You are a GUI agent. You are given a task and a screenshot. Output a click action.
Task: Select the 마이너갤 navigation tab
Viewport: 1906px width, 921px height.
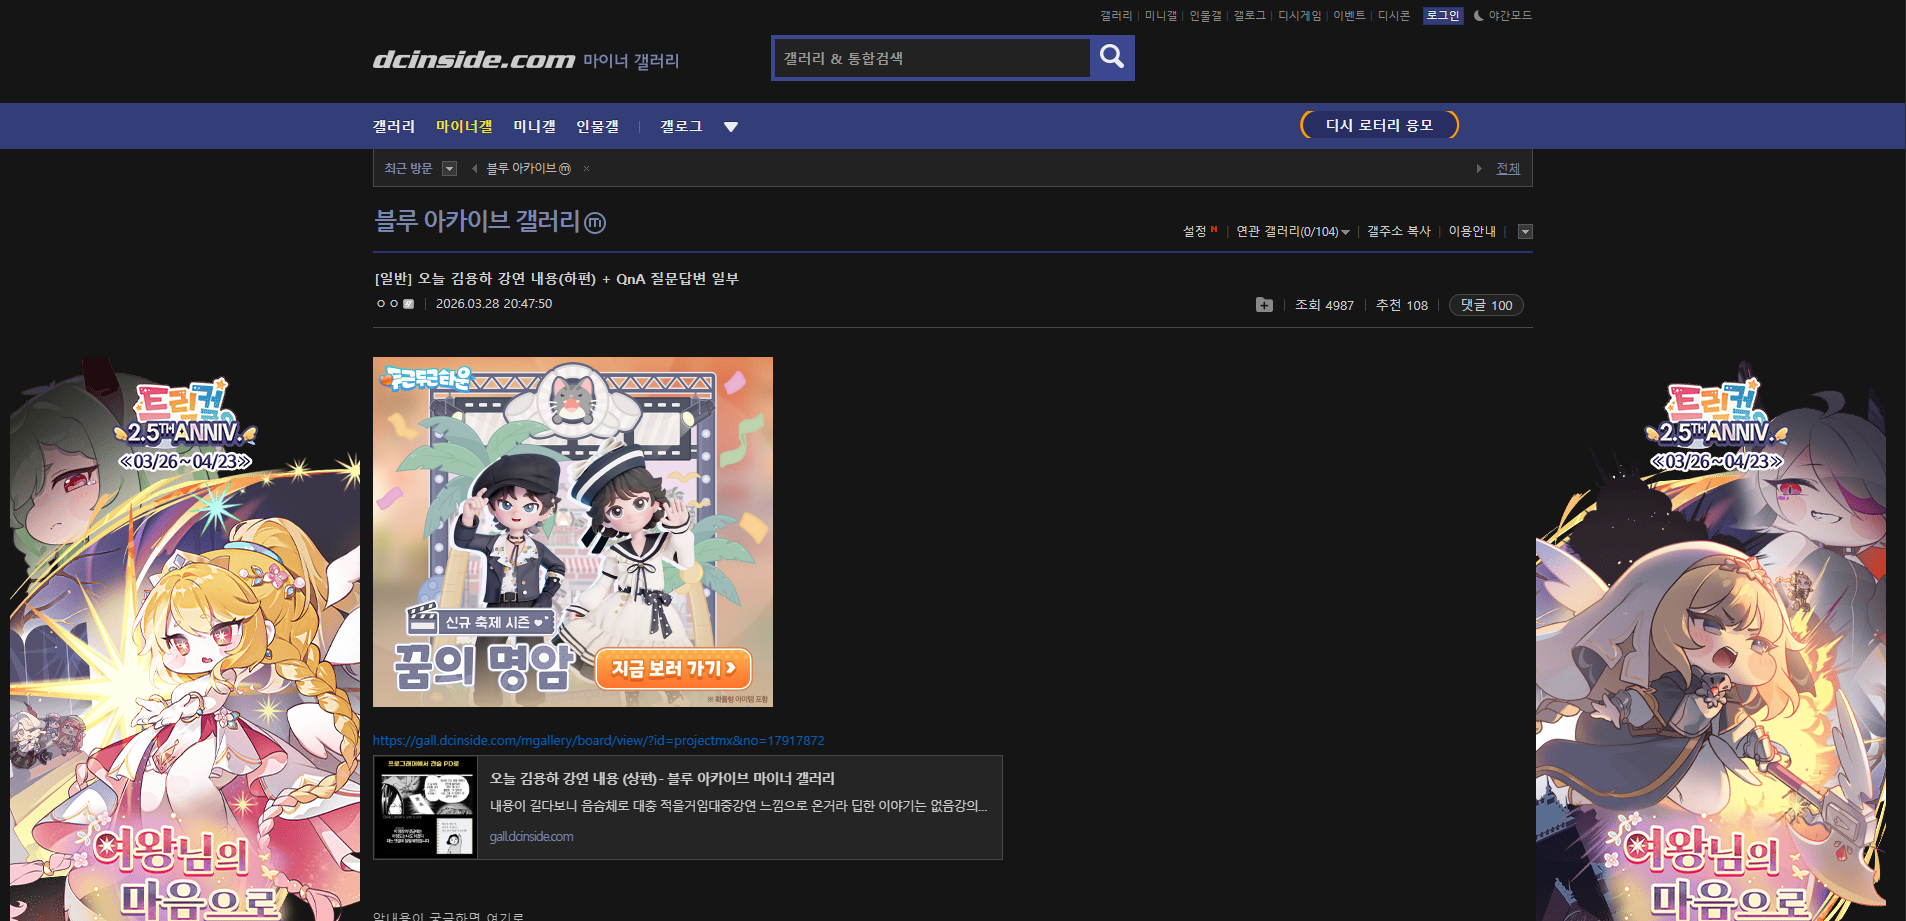click(464, 127)
